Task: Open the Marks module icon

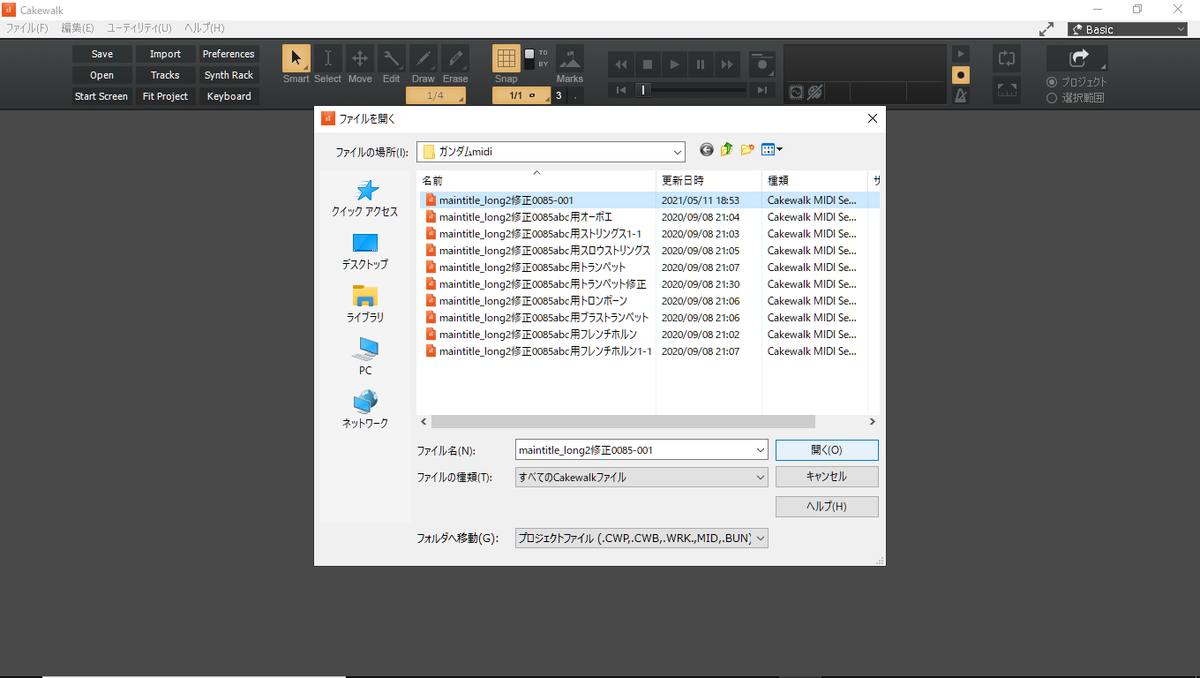Action: [570, 58]
